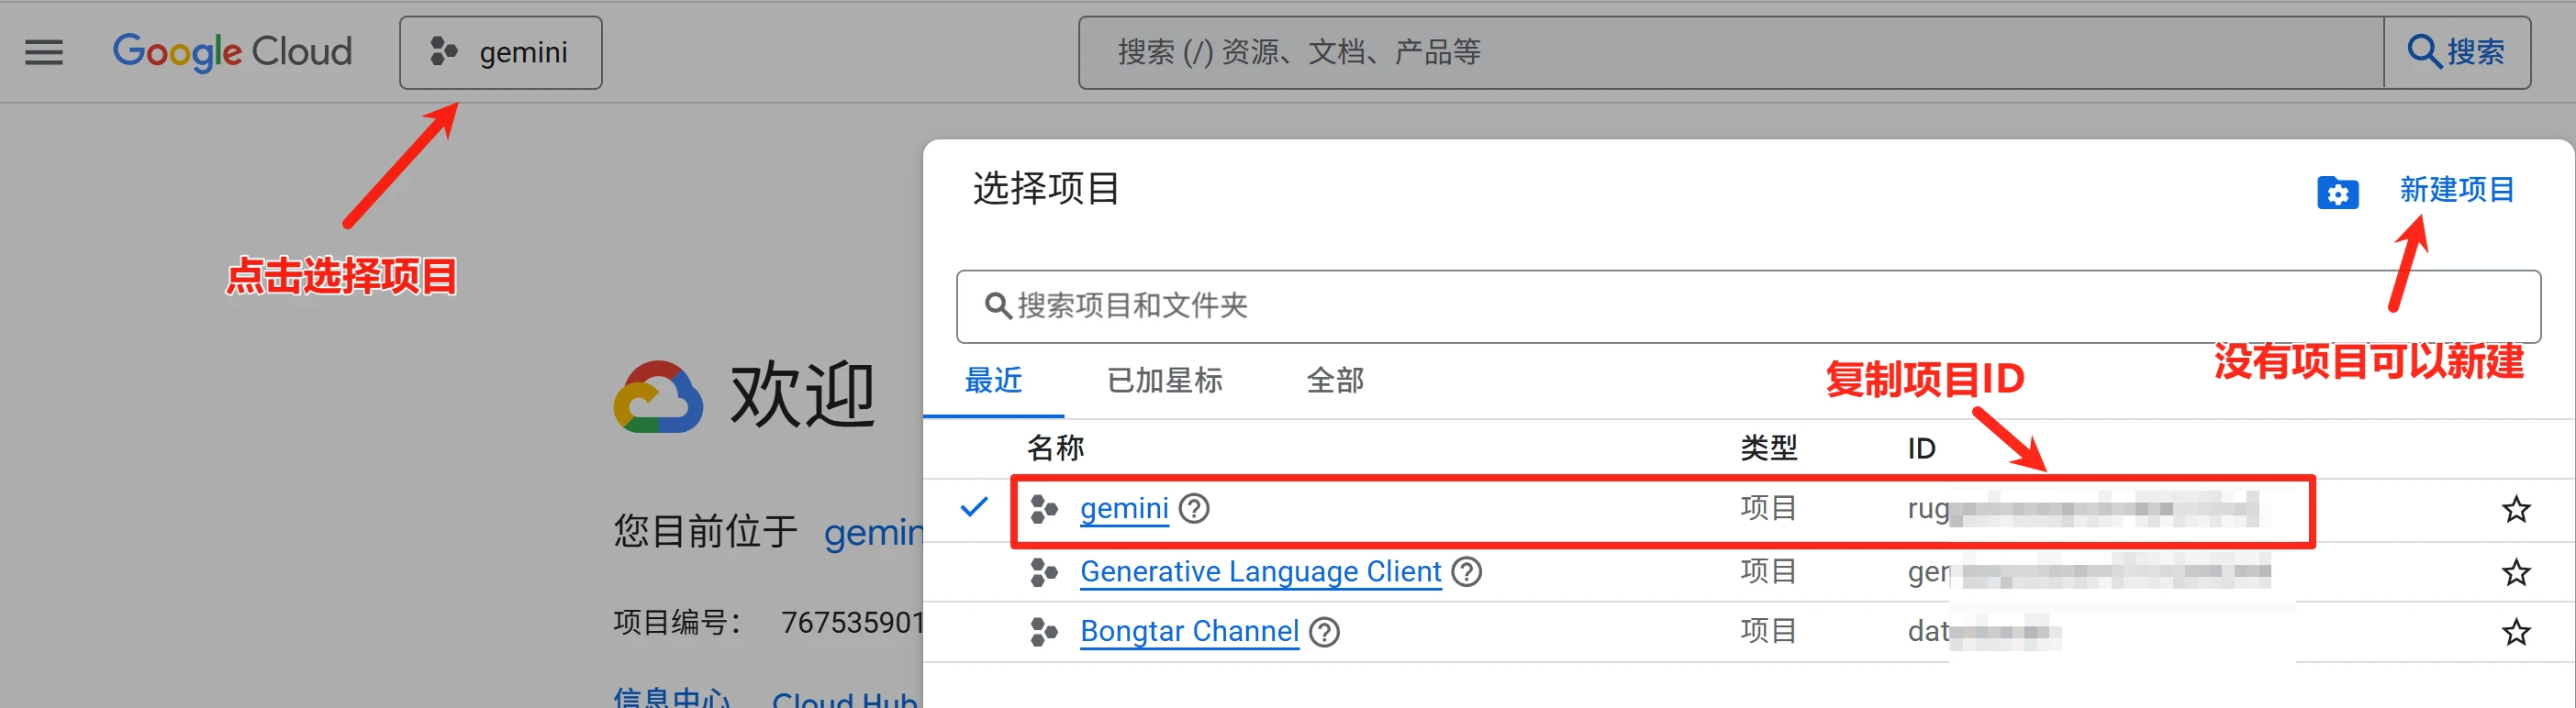Click the 项目编号 number value

pos(851,622)
